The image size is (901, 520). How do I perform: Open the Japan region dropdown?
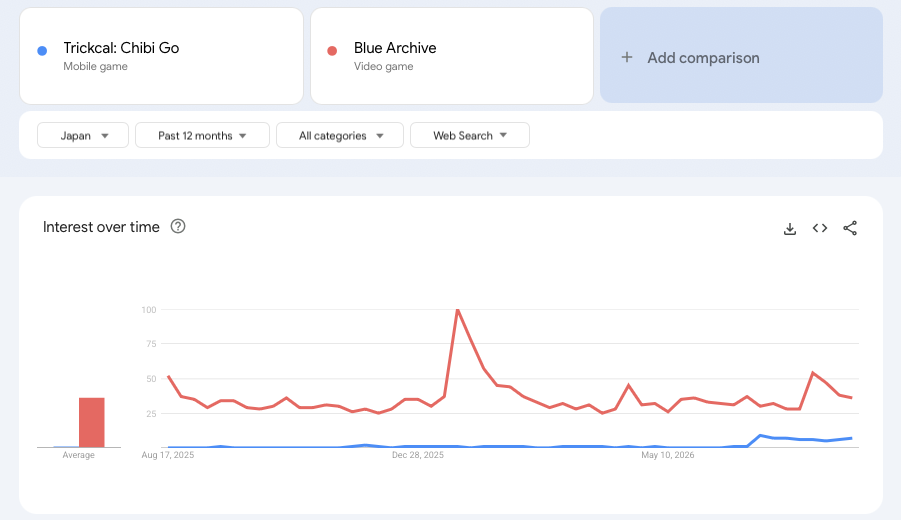[83, 136]
